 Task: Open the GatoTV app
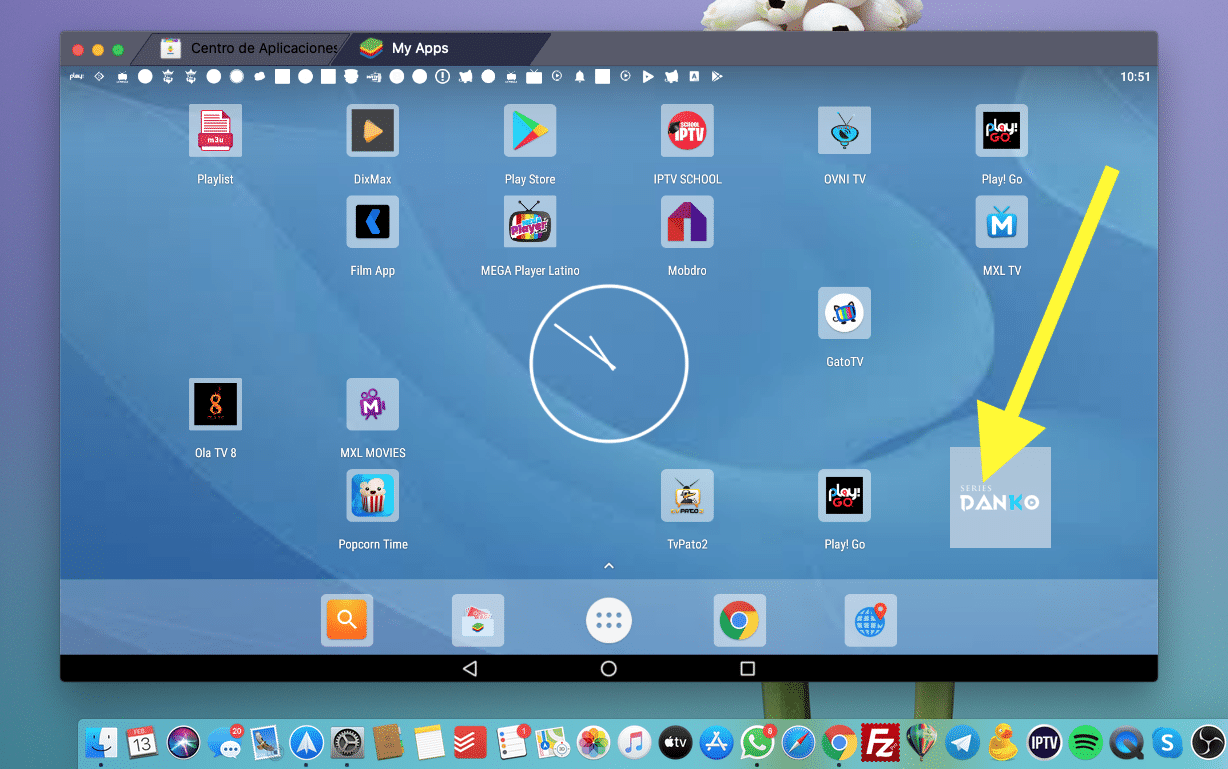click(x=844, y=314)
